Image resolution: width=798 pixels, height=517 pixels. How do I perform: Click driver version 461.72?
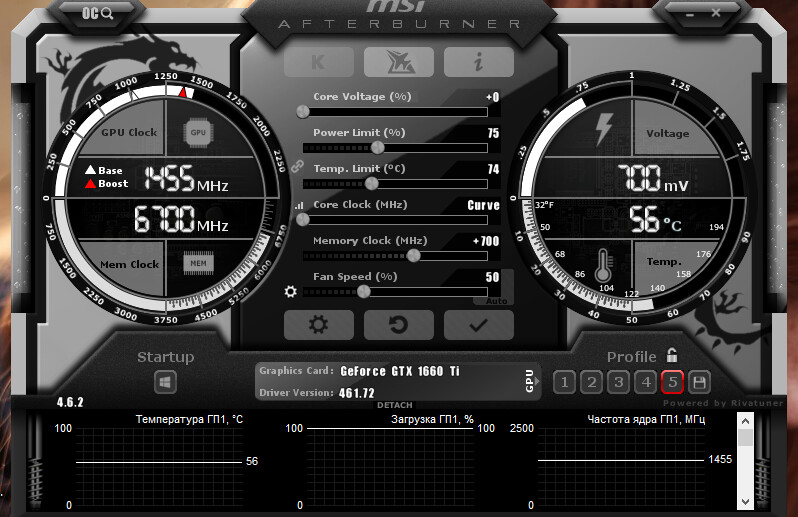click(x=356, y=393)
